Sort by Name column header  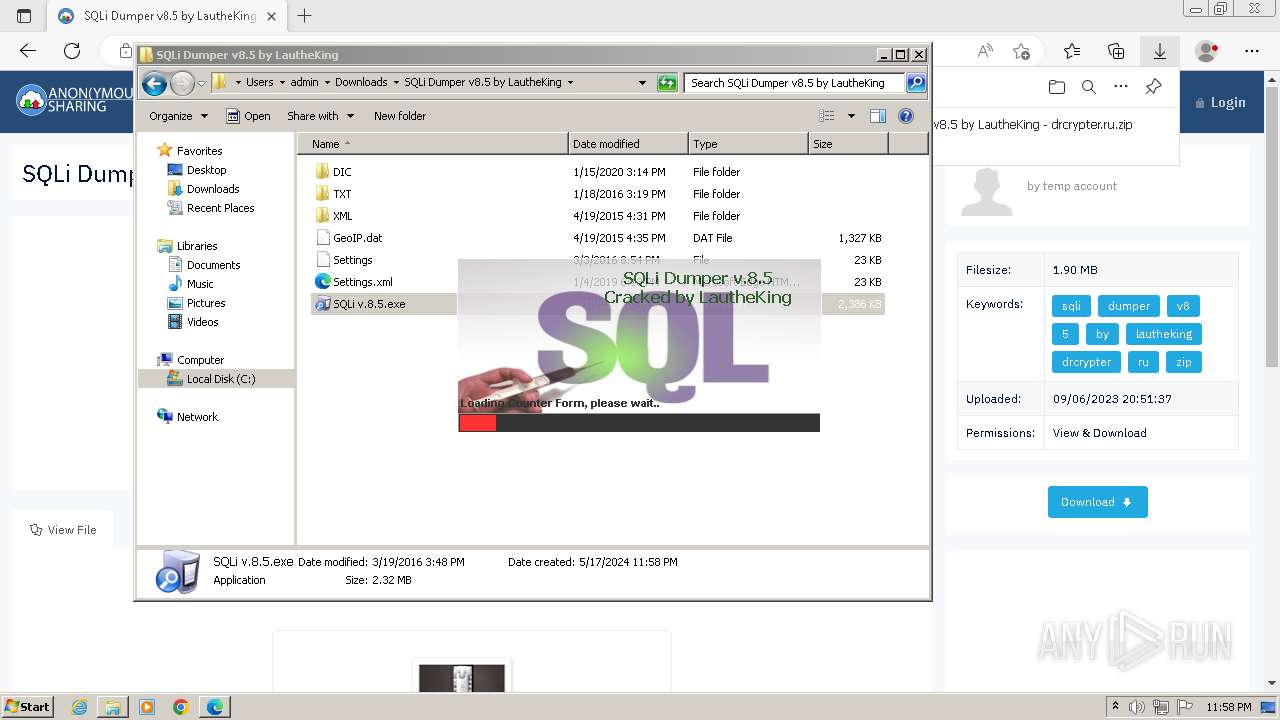coord(432,144)
